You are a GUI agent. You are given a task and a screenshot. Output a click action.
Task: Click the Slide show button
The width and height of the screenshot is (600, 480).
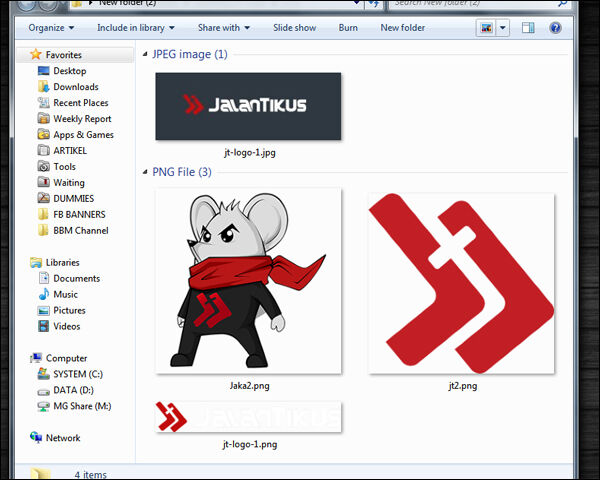(295, 28)
